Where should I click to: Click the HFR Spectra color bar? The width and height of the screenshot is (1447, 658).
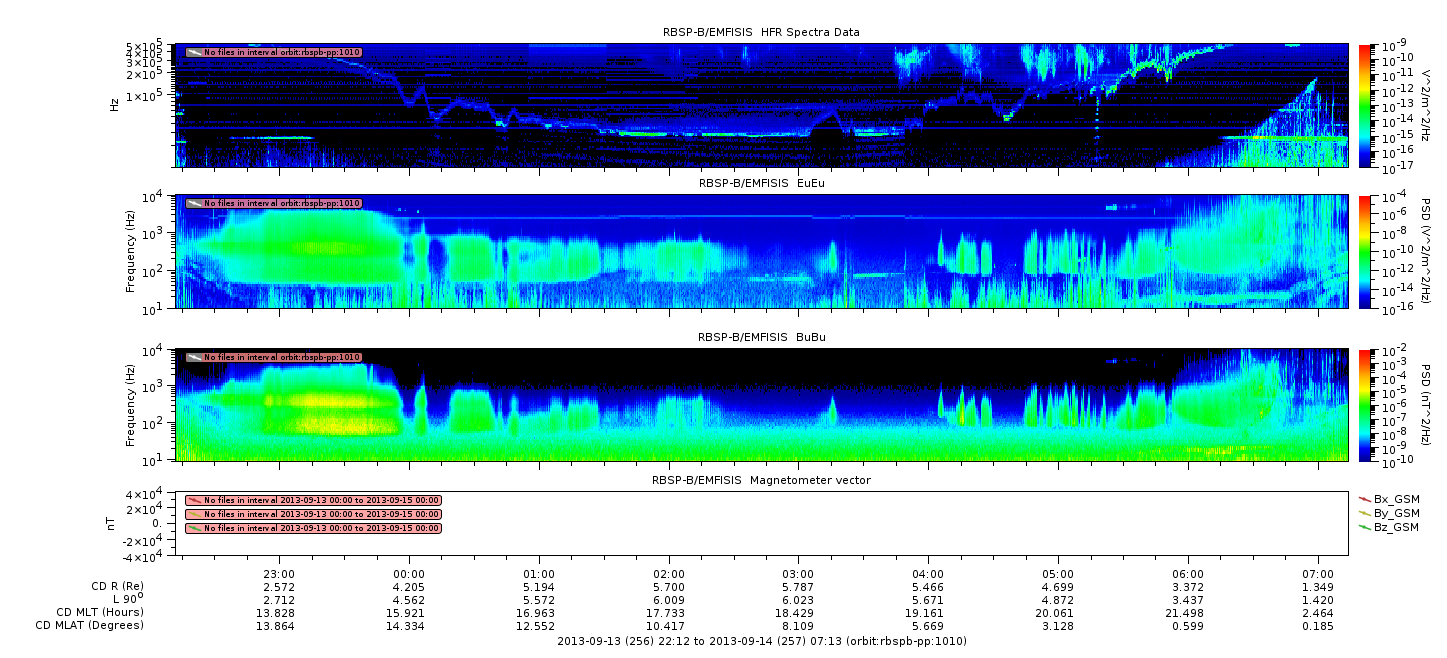click(x=1364, y=105)
